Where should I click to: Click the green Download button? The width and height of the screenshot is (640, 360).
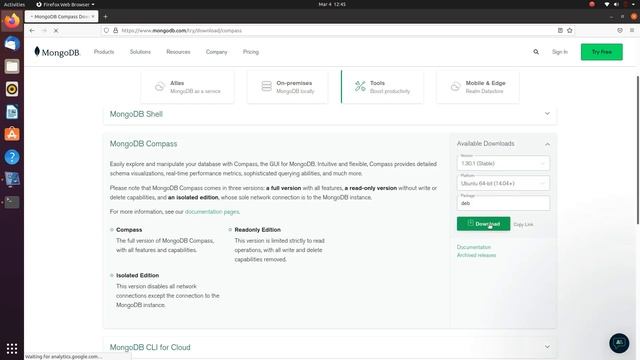[x=483, y=224]
